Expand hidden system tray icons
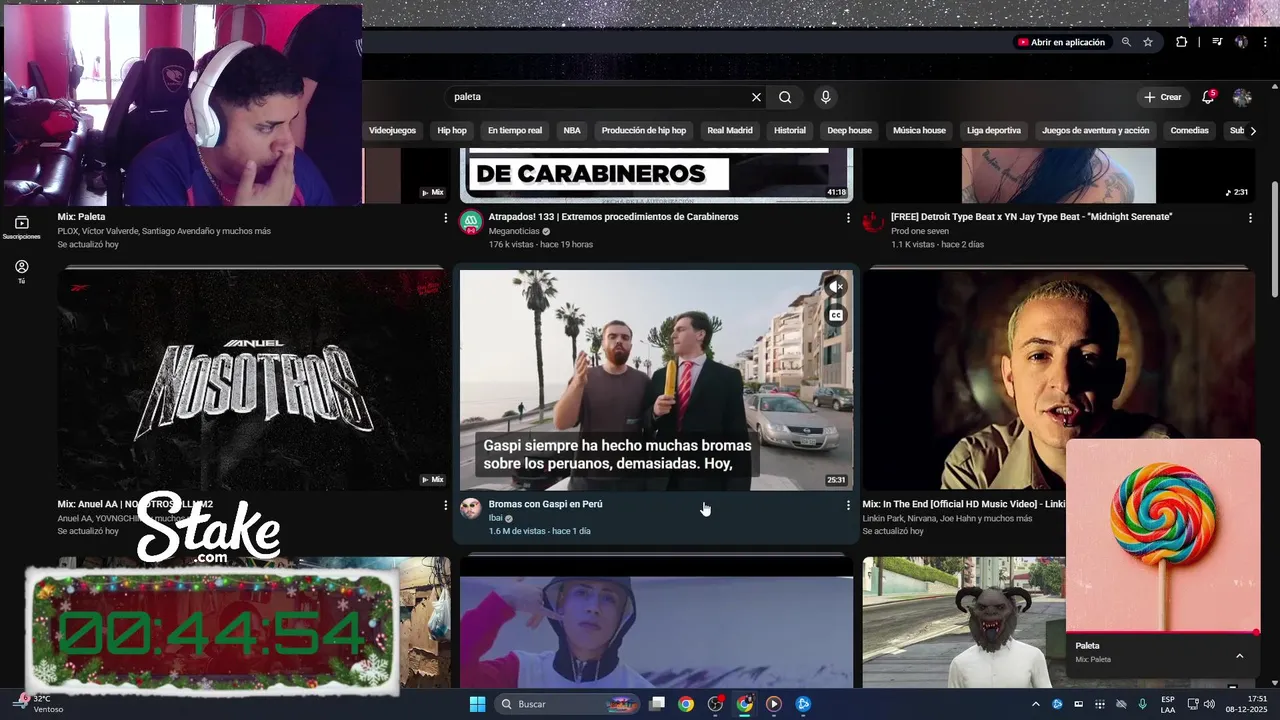This screenshot has width=1280, height=720. 1035,704
